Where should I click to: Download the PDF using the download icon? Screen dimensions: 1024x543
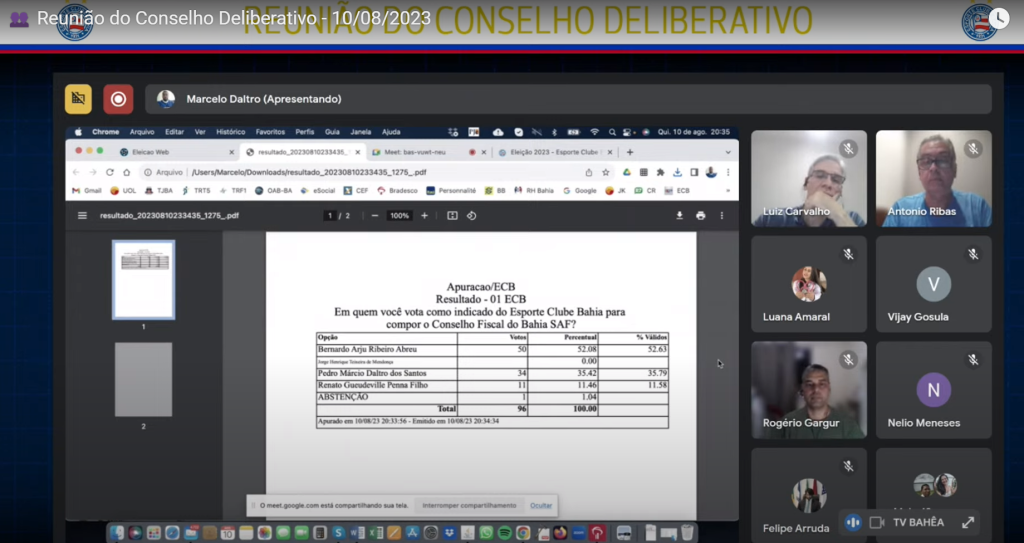(x=679, y=215)
